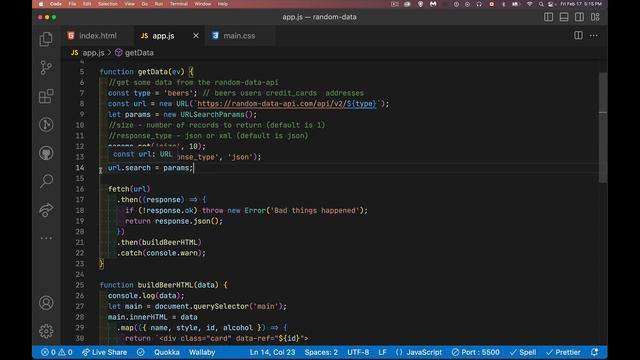Click the getData function name on line 5

[153, 72]
